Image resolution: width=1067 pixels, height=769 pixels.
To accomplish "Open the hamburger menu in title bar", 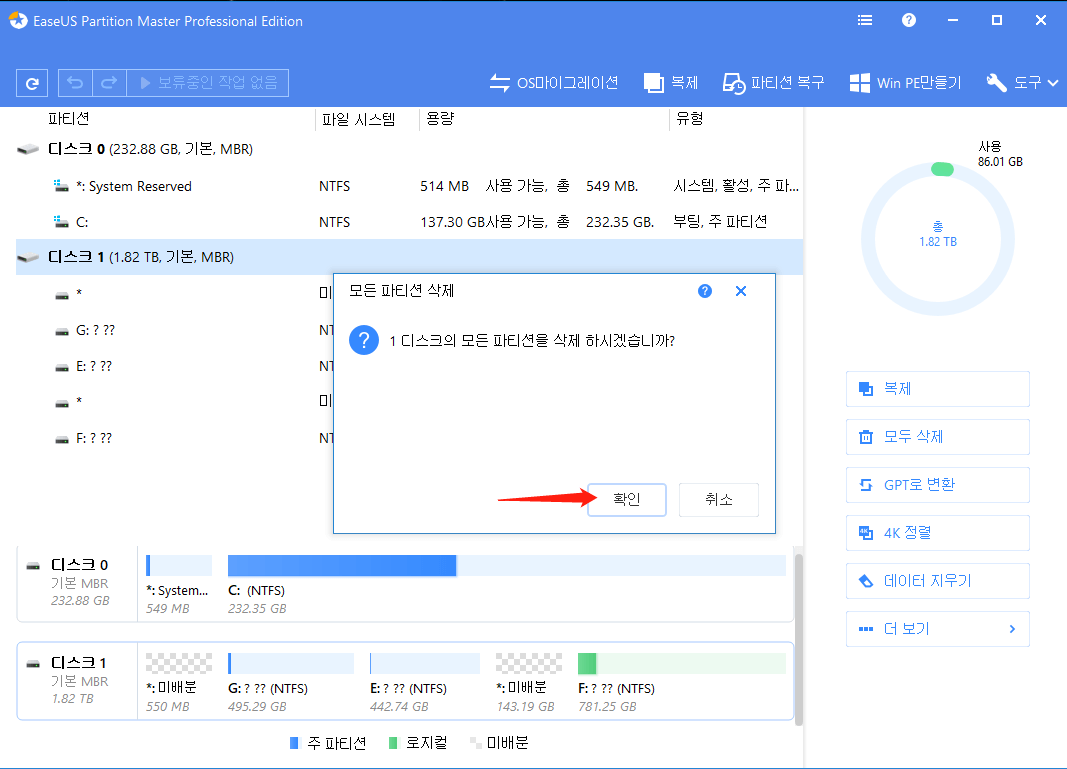I will point(864,19).
